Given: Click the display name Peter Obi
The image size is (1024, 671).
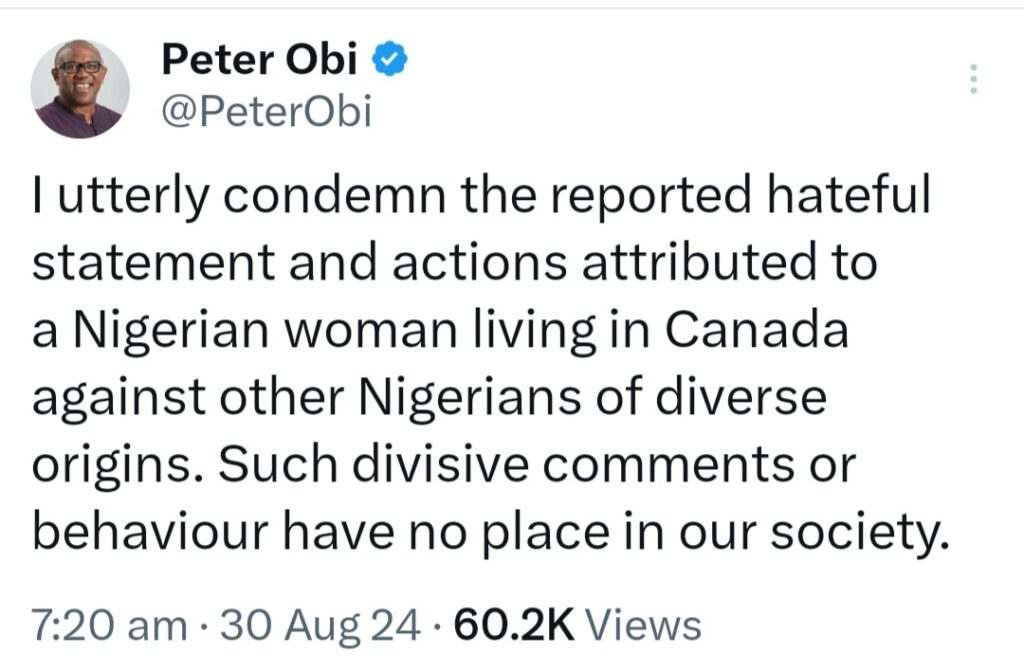Looking at the screenshot, I should coord(259,59).
